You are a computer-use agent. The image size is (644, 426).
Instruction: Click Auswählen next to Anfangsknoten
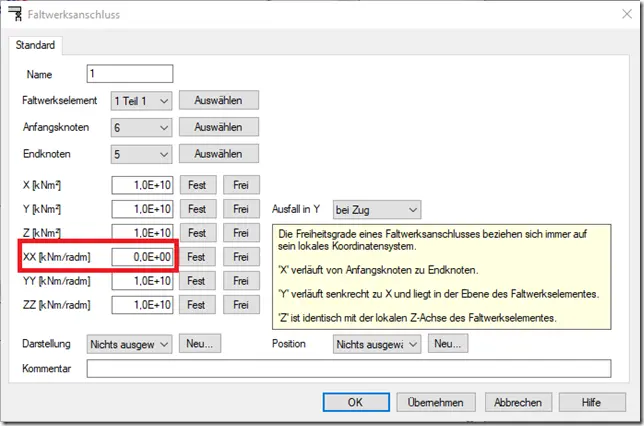coord(218,127)
